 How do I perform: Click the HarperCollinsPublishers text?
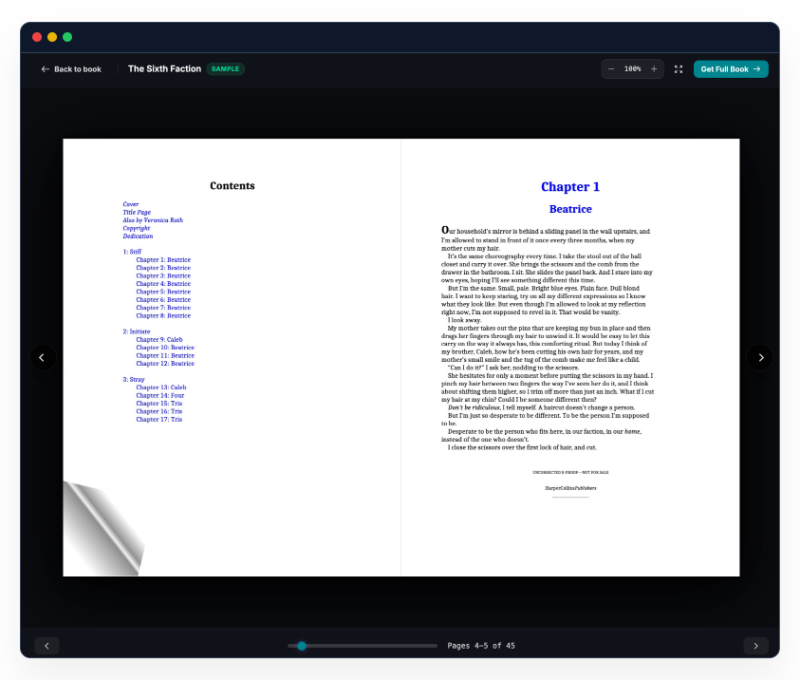(570, 488)
